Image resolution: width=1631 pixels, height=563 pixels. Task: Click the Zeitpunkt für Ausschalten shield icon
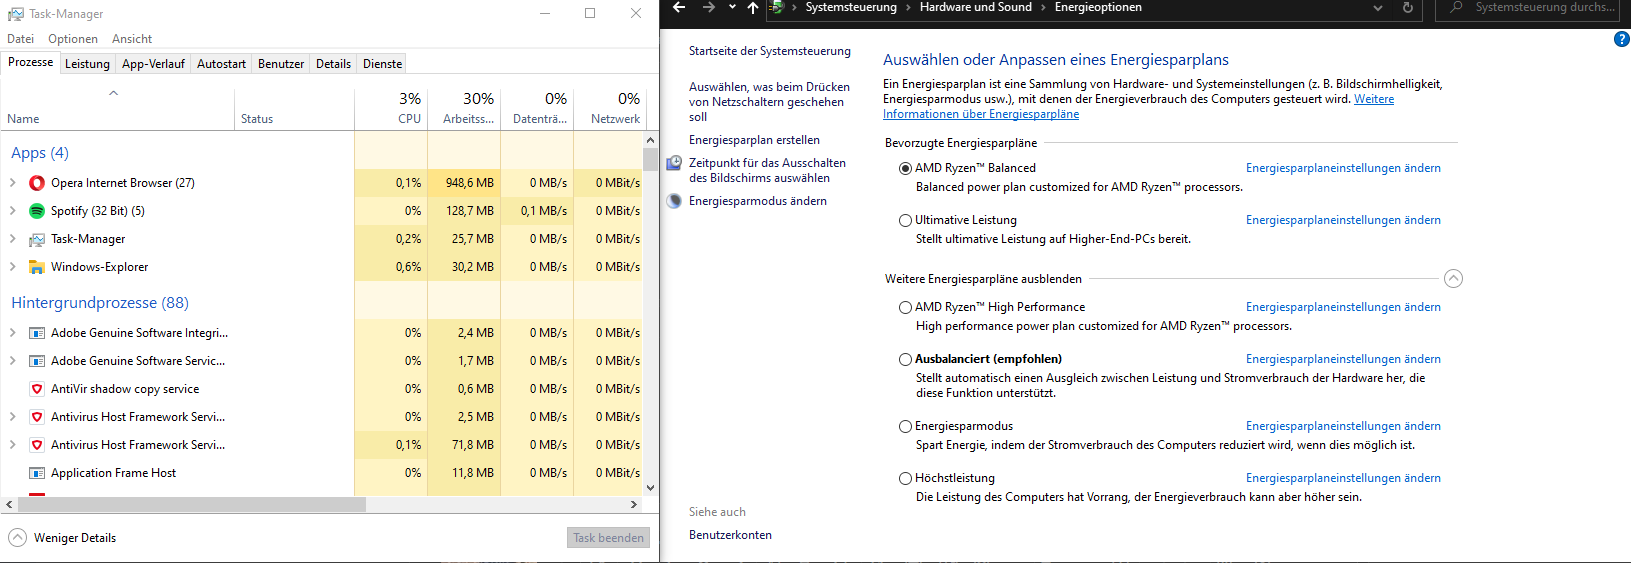(675, 163)
